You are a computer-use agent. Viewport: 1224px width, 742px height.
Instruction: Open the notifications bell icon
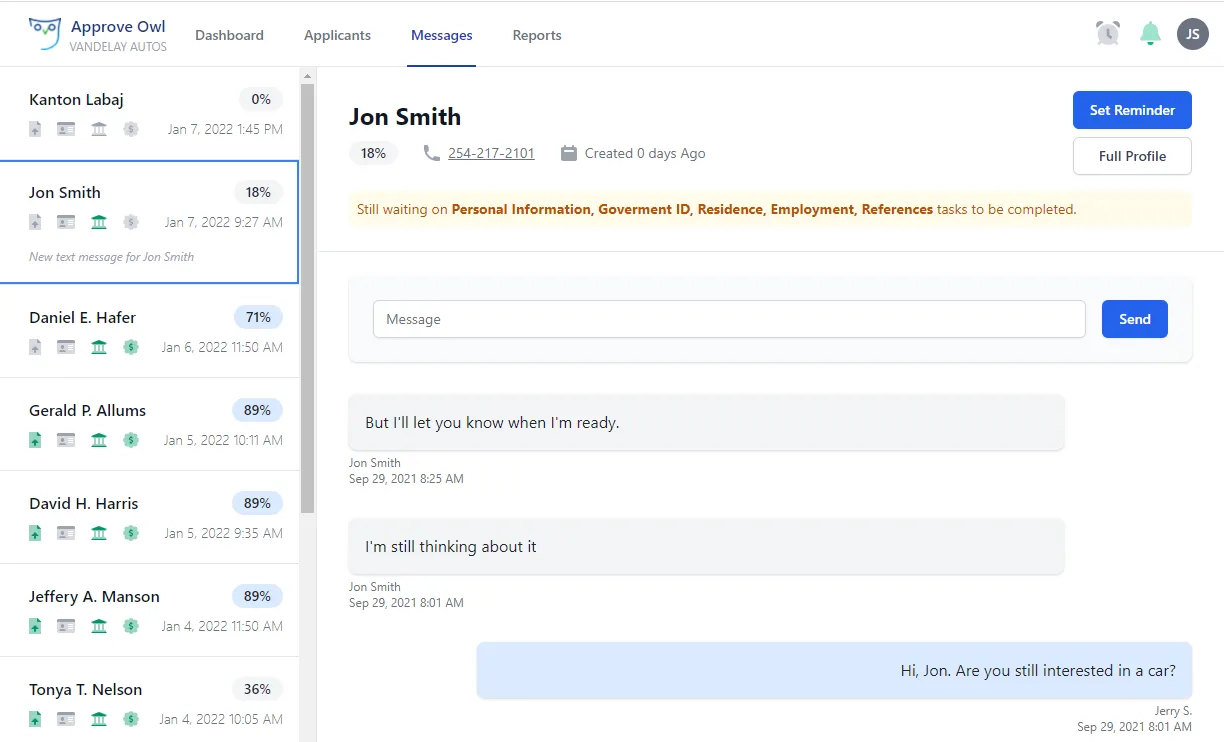pos(1150,34)
